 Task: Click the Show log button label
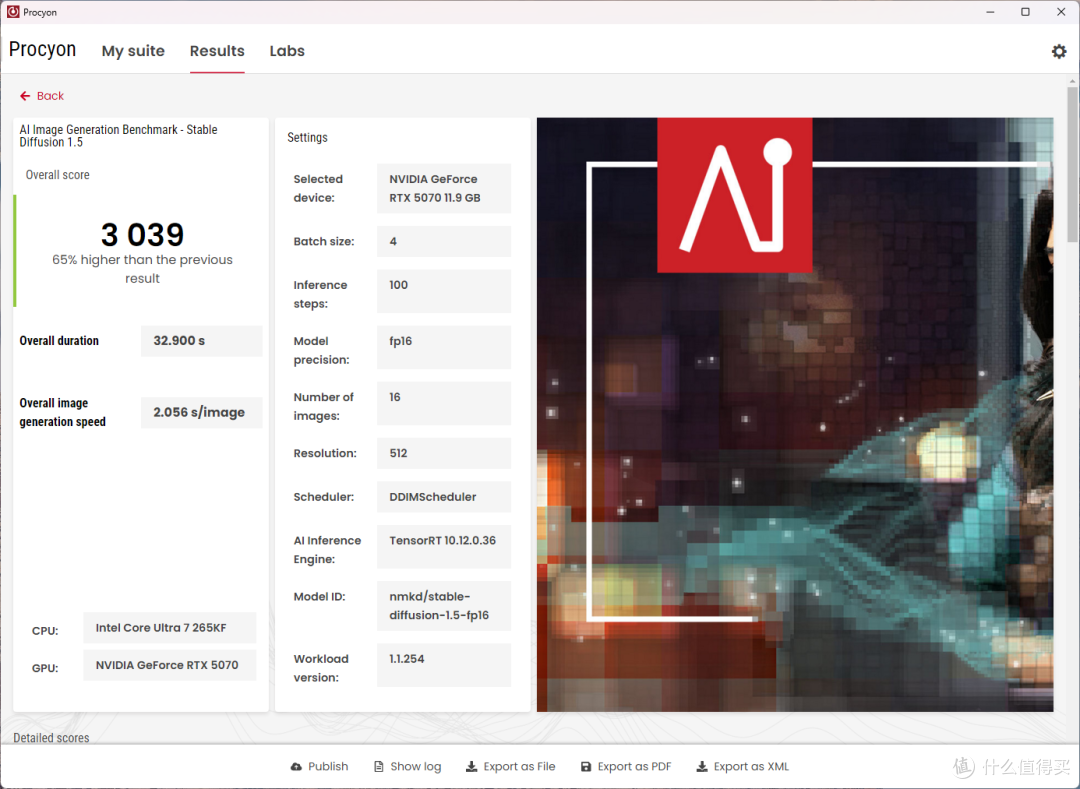[416, 766]
